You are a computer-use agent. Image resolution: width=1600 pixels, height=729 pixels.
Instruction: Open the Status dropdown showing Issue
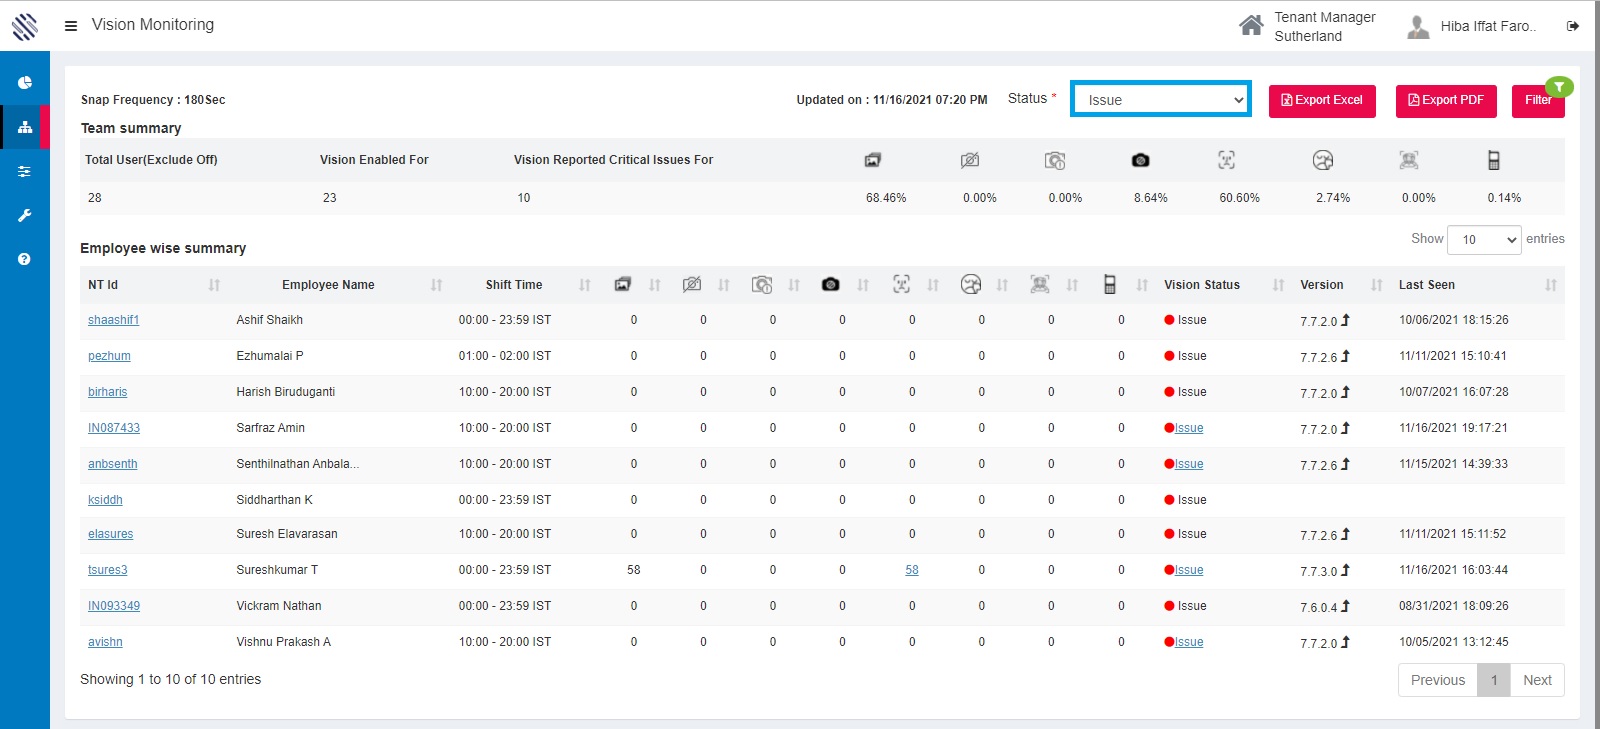click(1160, 99)
